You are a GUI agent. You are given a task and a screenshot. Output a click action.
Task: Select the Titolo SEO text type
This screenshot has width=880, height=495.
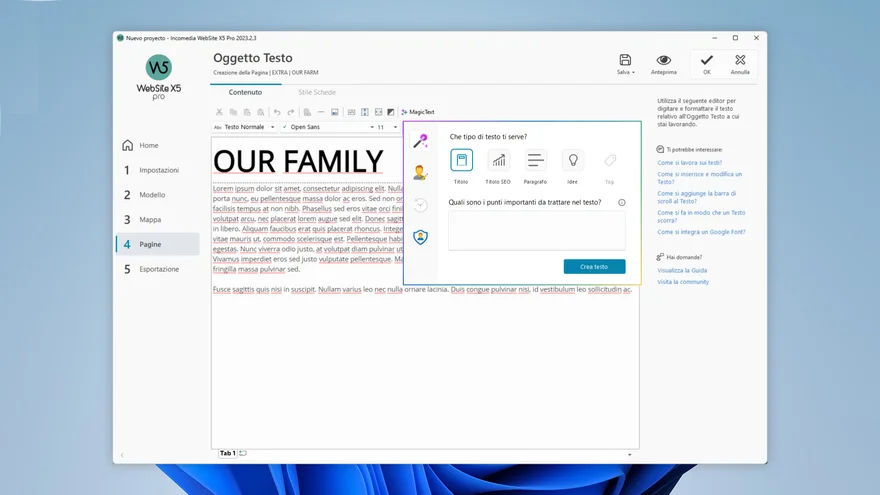pos(498,160)
